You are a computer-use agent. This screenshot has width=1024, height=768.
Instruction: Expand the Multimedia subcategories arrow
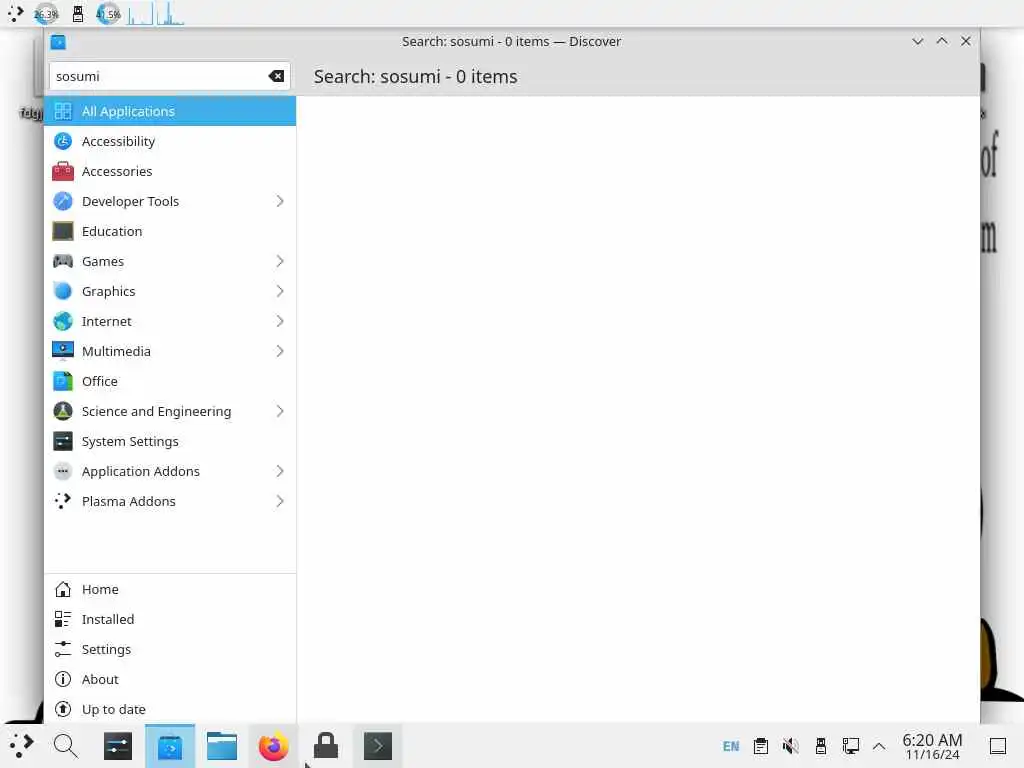pyautogui.click(x=280, y=351)
